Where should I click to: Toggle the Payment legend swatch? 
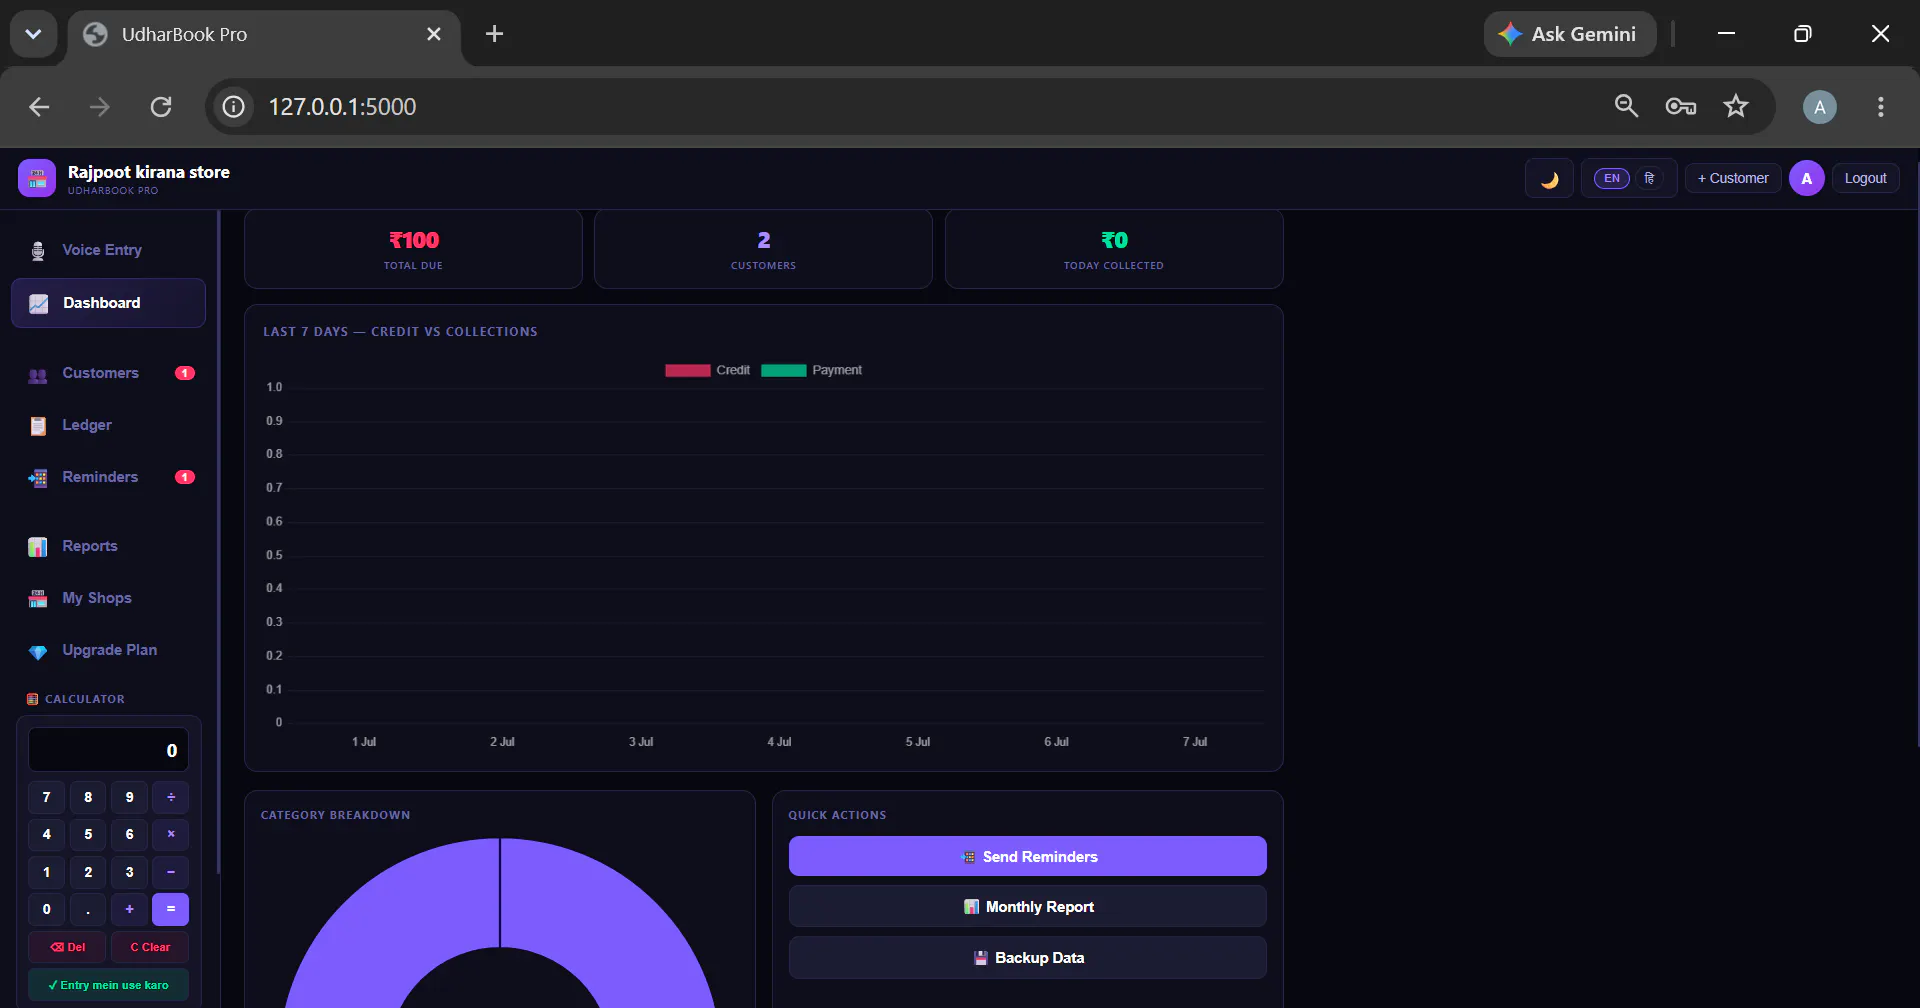[x=784, y=370]
